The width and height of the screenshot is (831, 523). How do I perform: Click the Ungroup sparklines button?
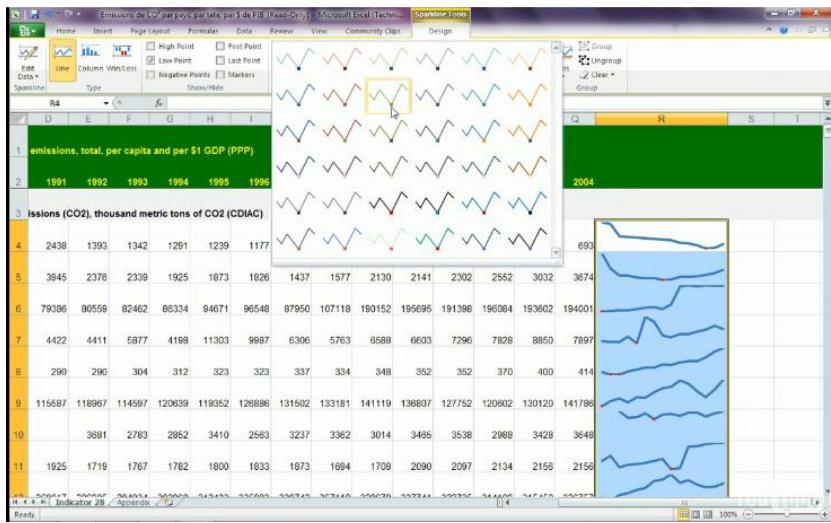599,61
